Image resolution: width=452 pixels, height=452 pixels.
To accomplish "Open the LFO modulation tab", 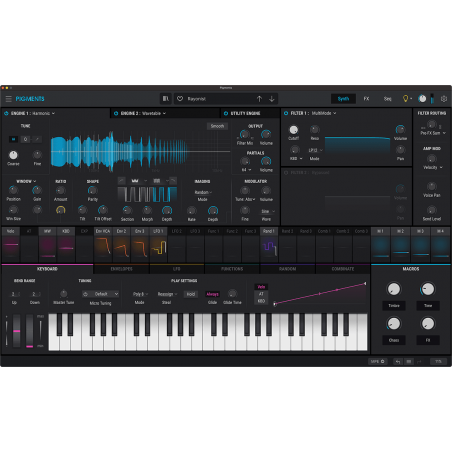I will pyautogui.click(x=177, y=269).
